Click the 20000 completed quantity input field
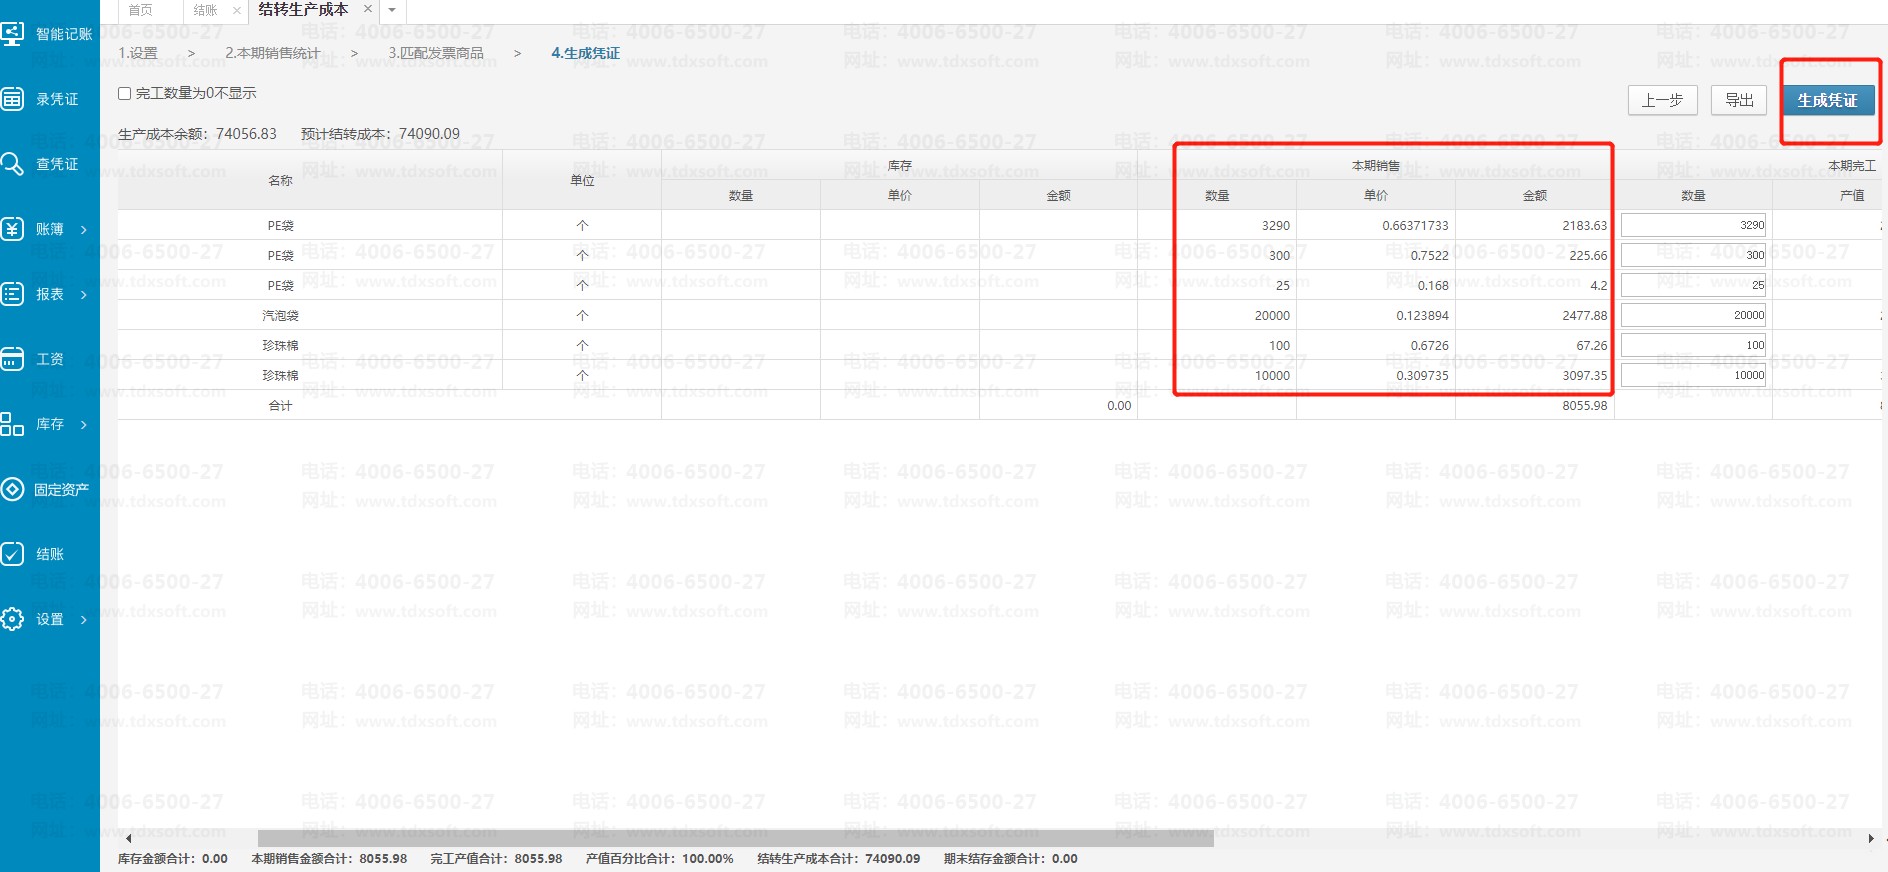 [x=1693, y=315]
